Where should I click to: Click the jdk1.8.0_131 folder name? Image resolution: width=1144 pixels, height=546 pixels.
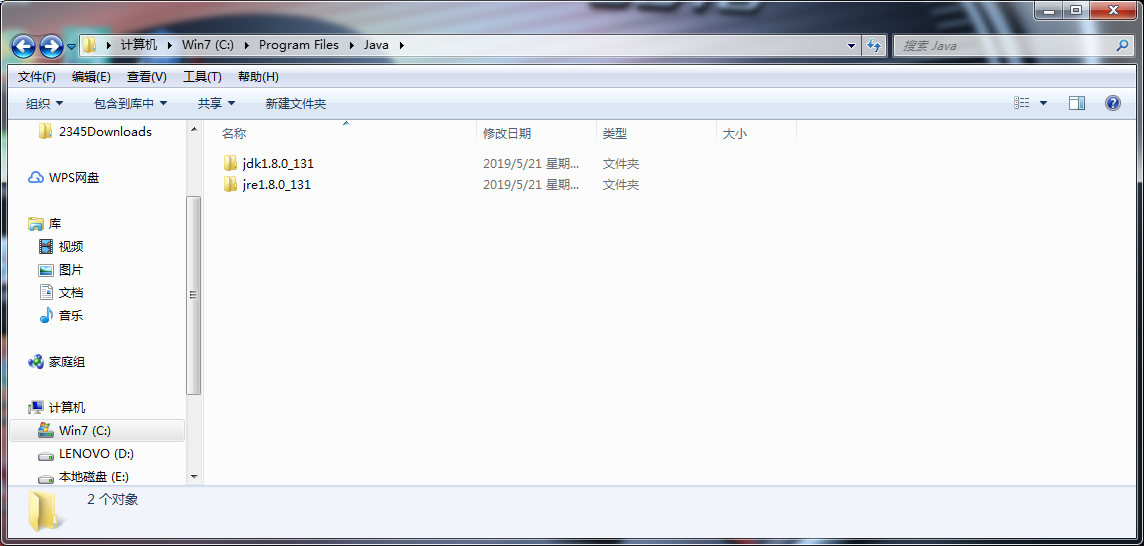pyautogui.click(x=278, y=164)
